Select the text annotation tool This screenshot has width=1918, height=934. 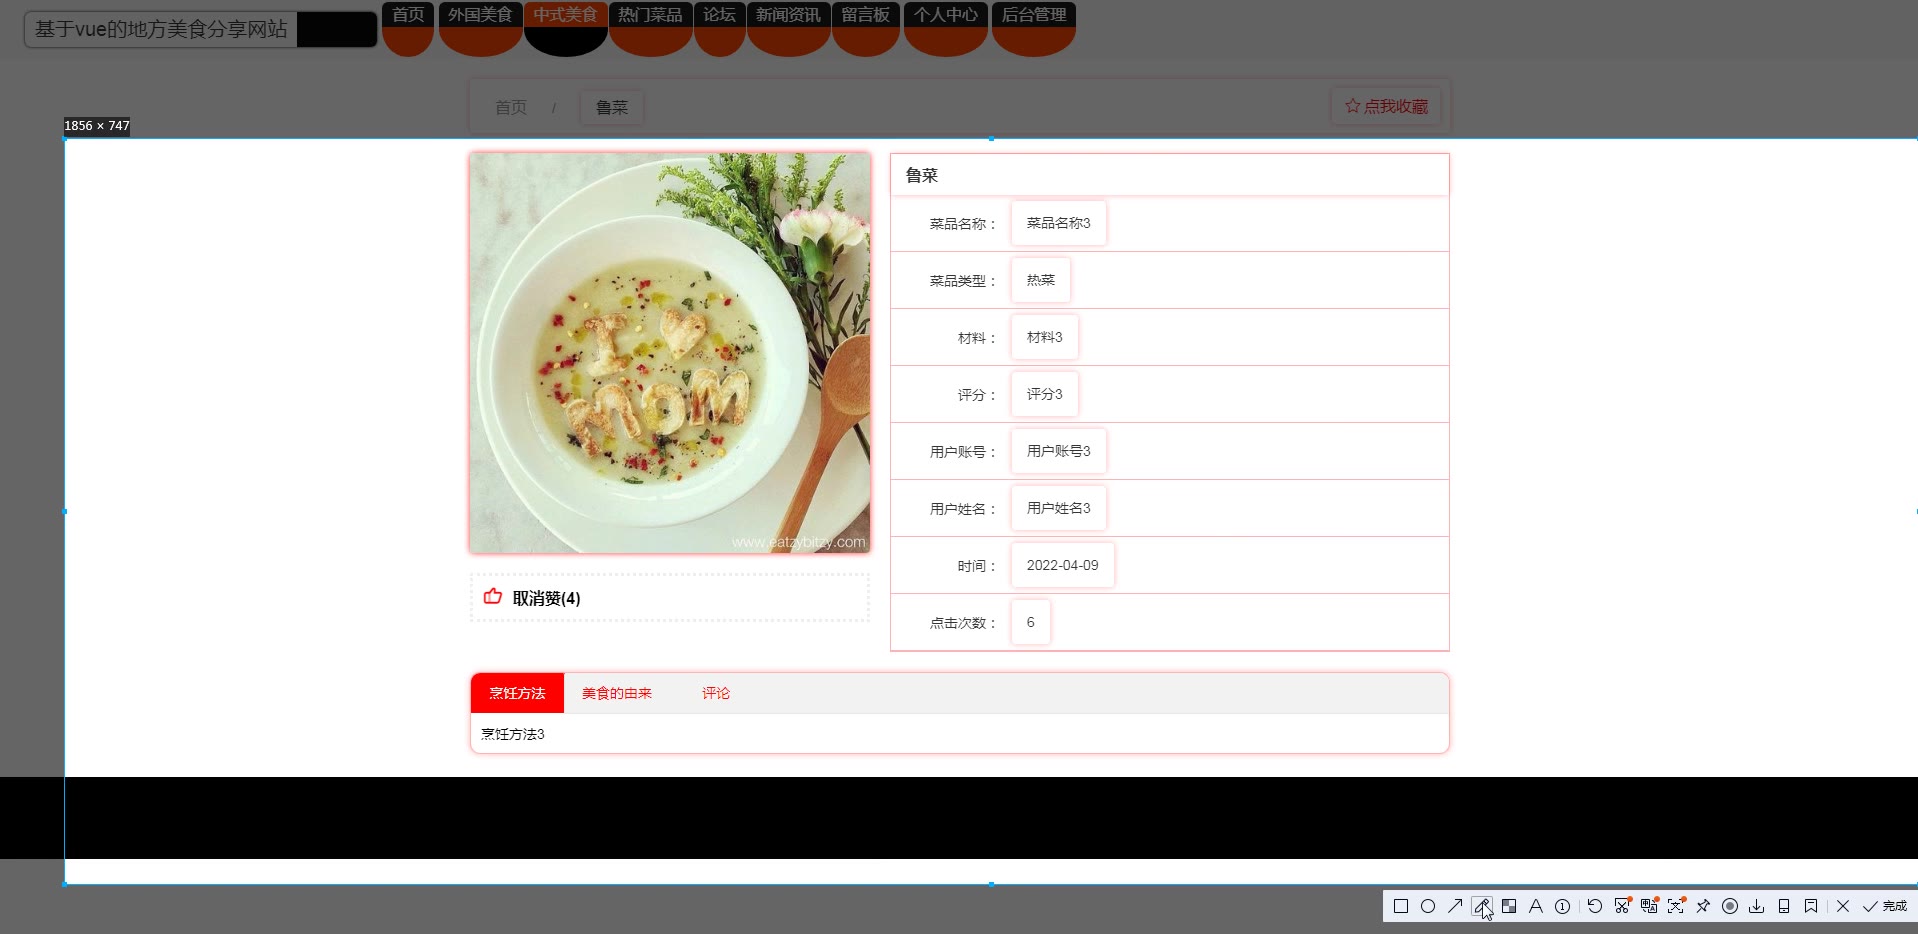click(1536, 906)
